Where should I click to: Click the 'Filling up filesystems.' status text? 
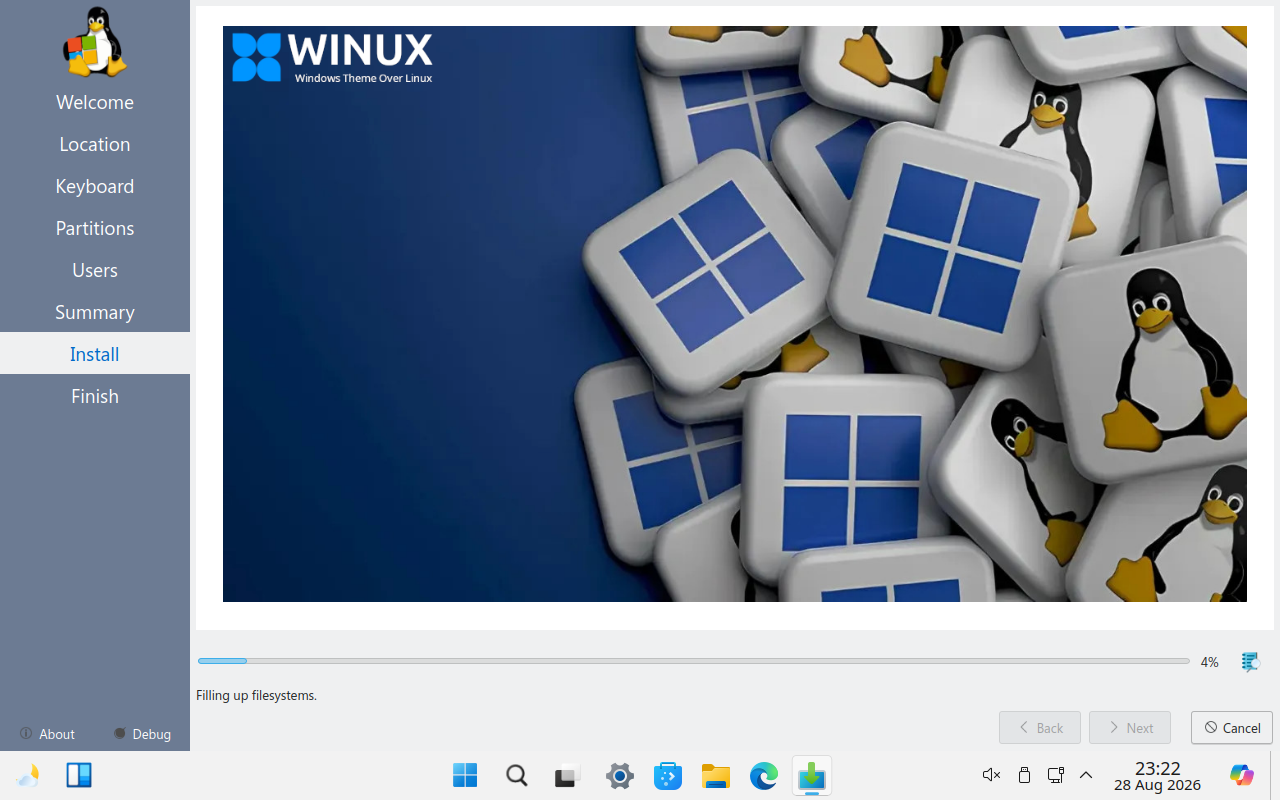(x=256, y=695)
